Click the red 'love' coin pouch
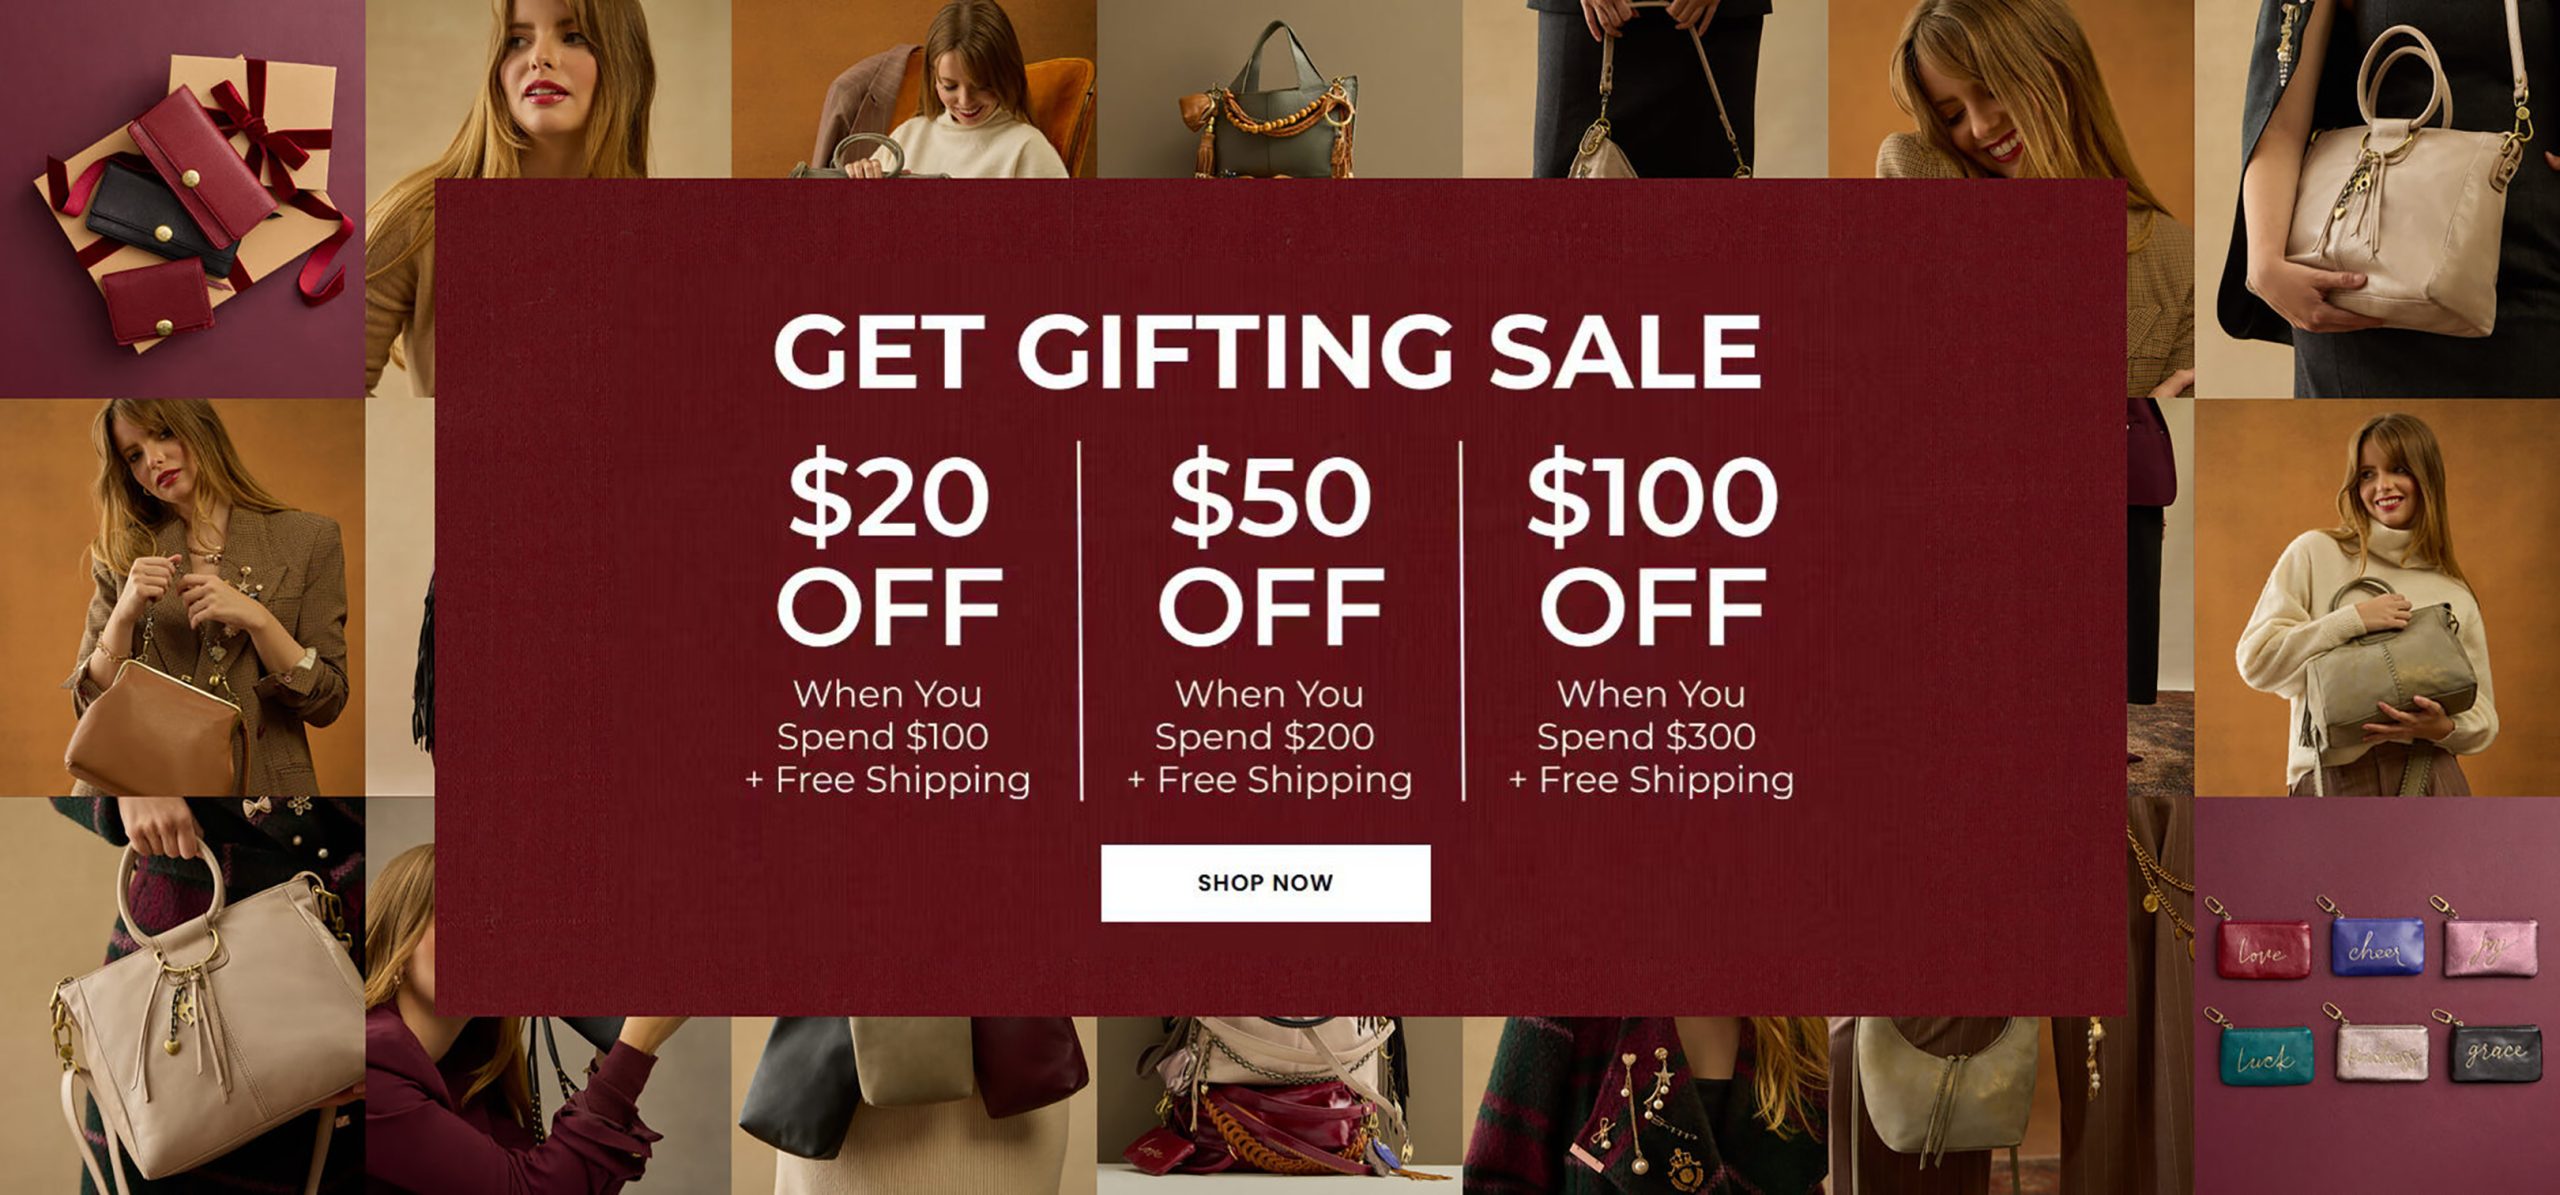 (2262, 950)
